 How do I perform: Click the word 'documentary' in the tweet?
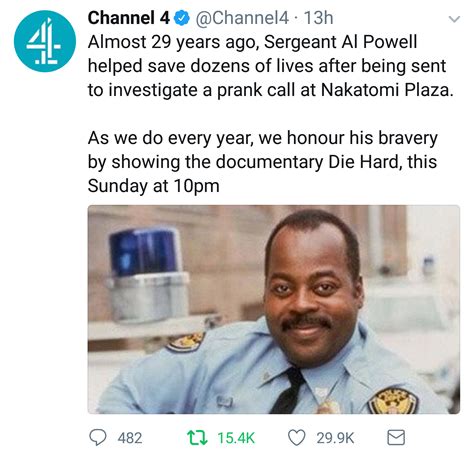point(269,162)
